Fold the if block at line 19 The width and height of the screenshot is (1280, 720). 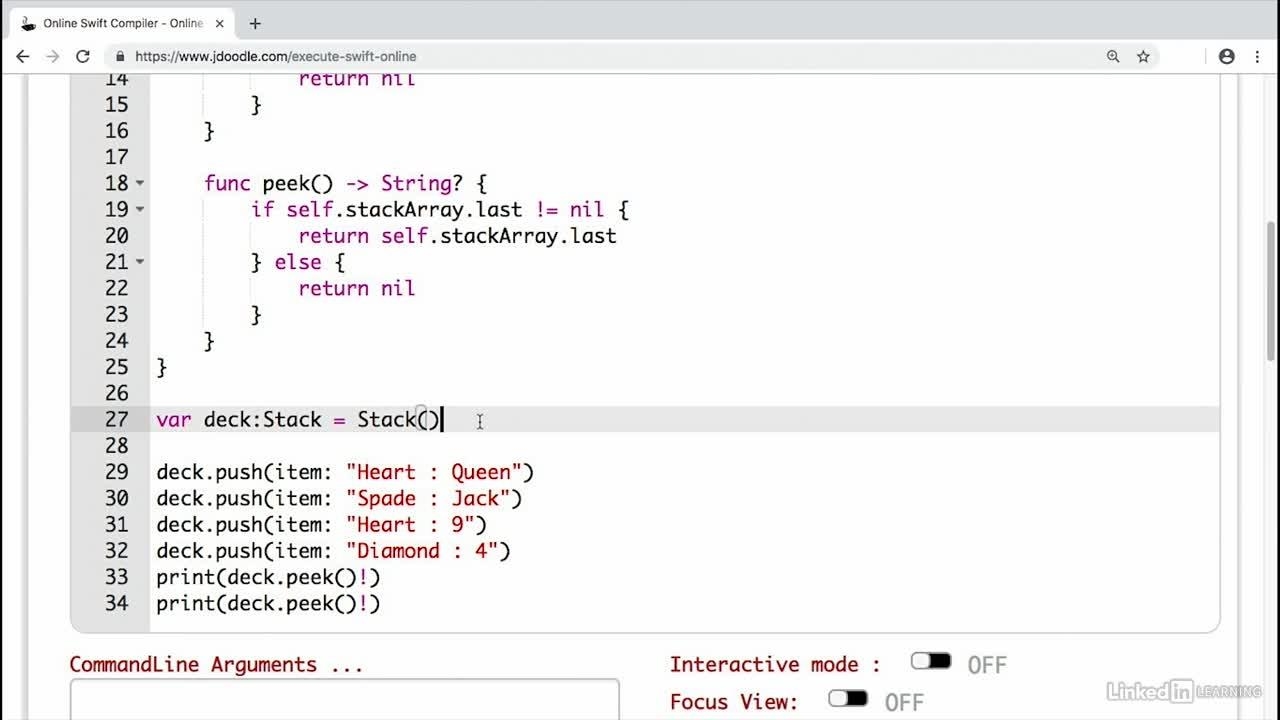140,210
